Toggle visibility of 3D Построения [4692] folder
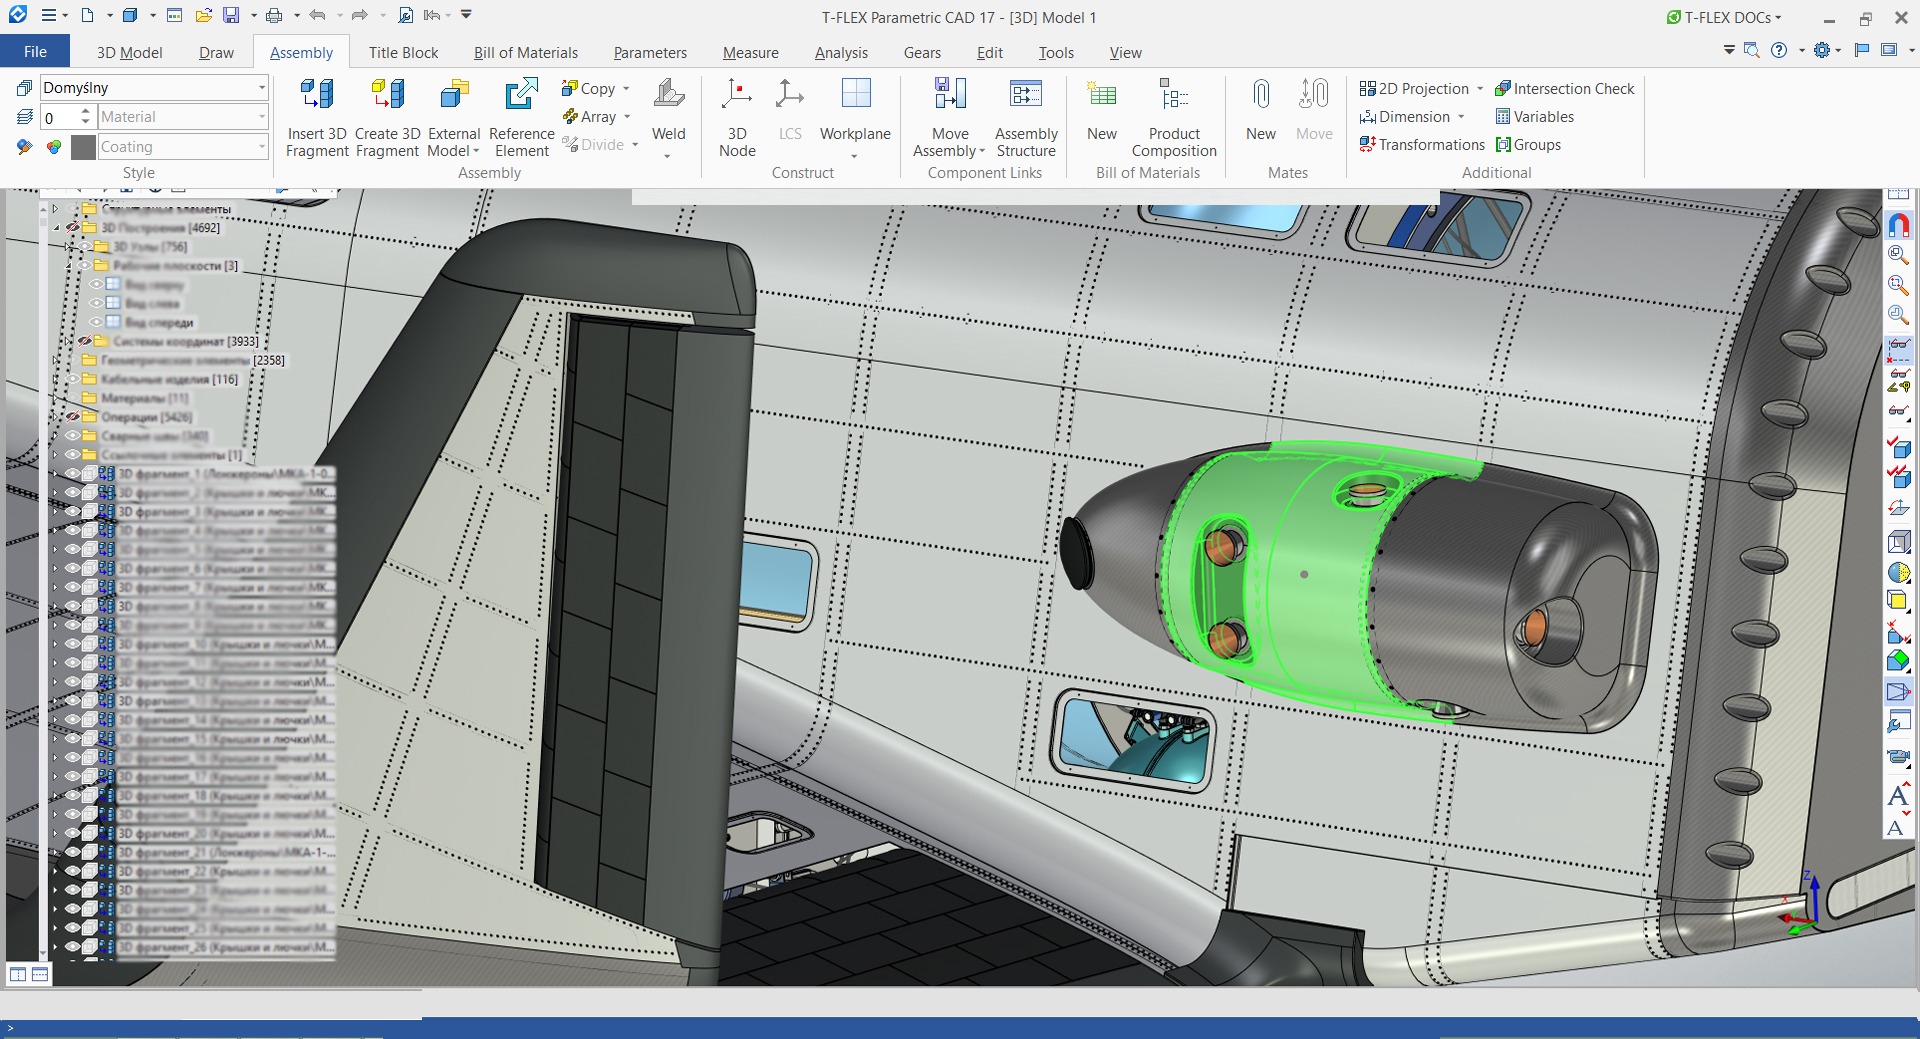 click(x=73, y=228)
